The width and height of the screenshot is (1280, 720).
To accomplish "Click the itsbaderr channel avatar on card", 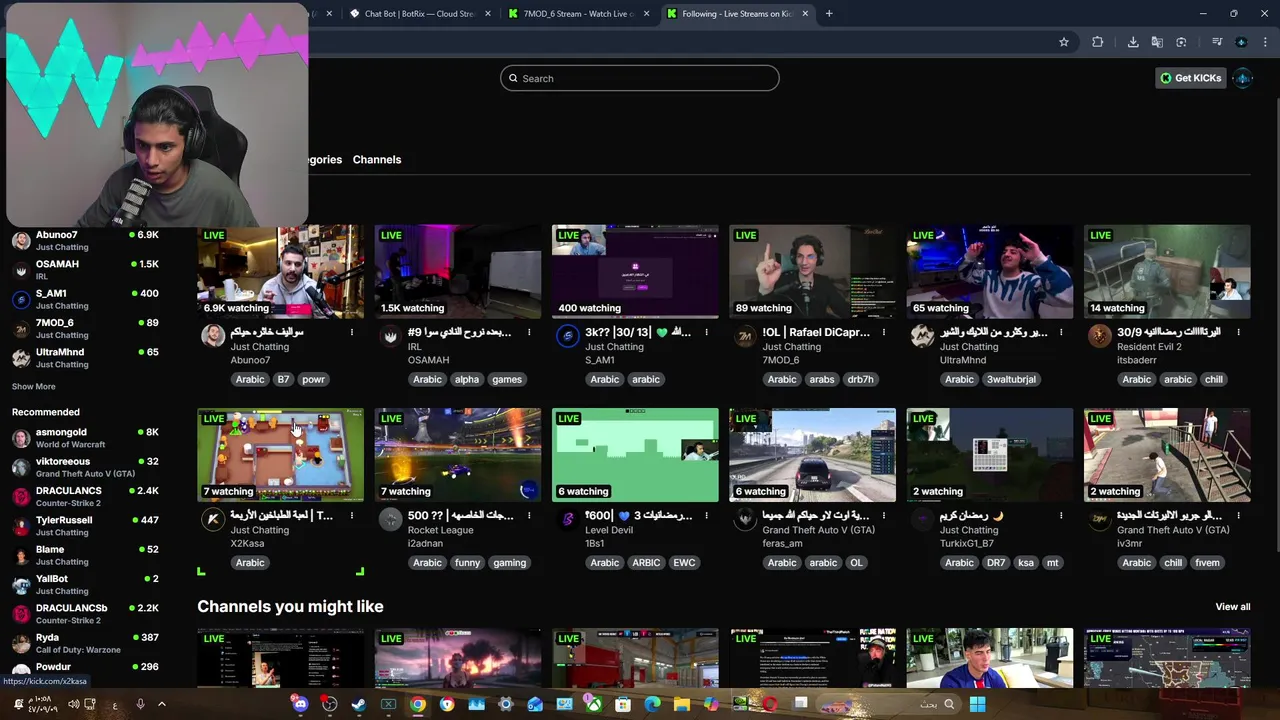I will pos(1099,336).
